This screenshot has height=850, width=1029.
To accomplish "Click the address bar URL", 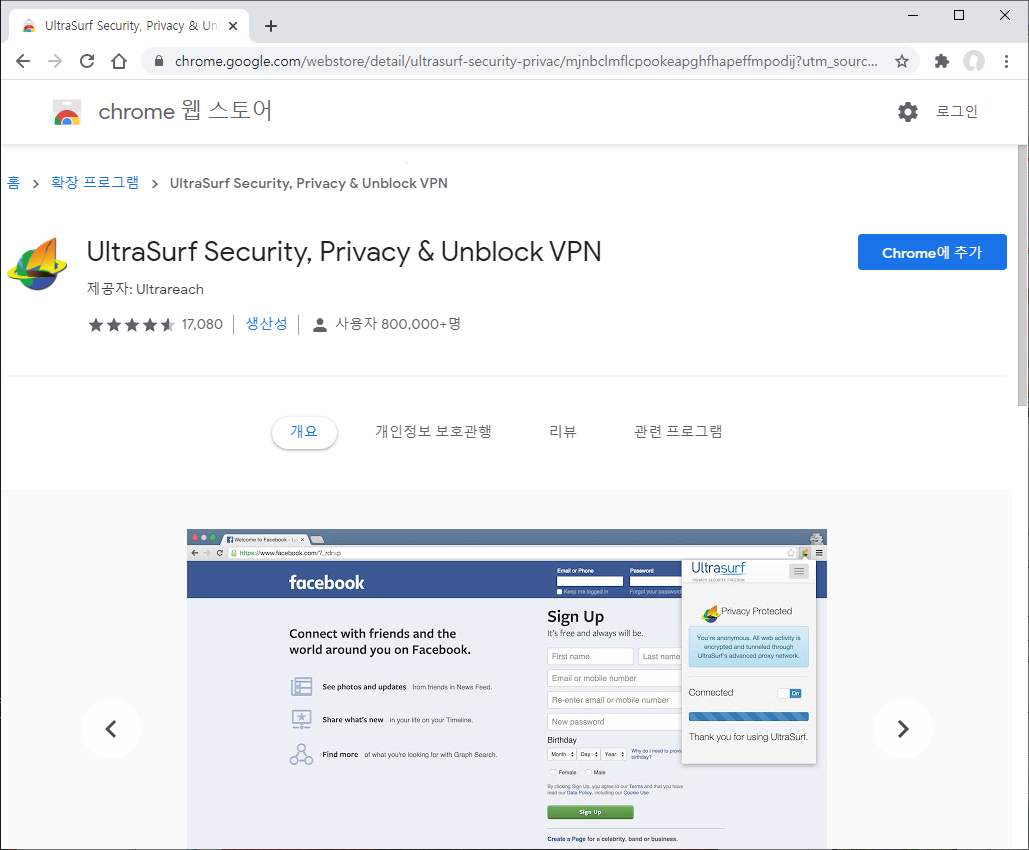I will pyautogui.click(x=526, y=61).
